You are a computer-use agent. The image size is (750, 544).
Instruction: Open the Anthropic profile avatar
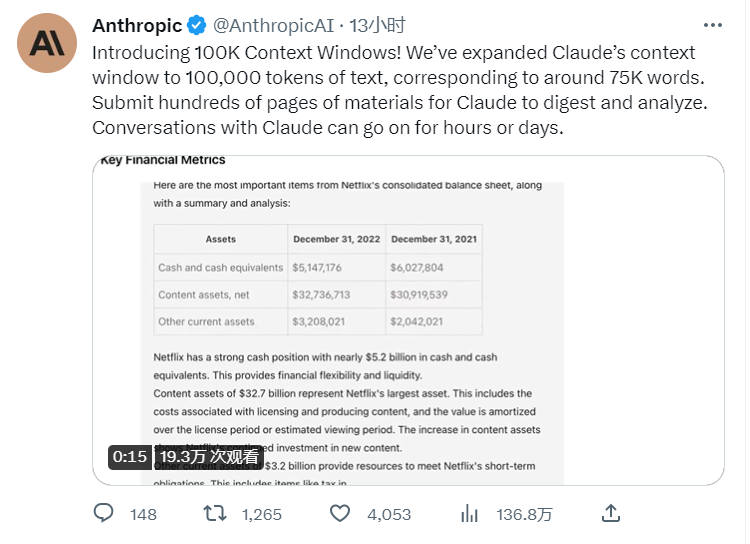click(45, 42)
